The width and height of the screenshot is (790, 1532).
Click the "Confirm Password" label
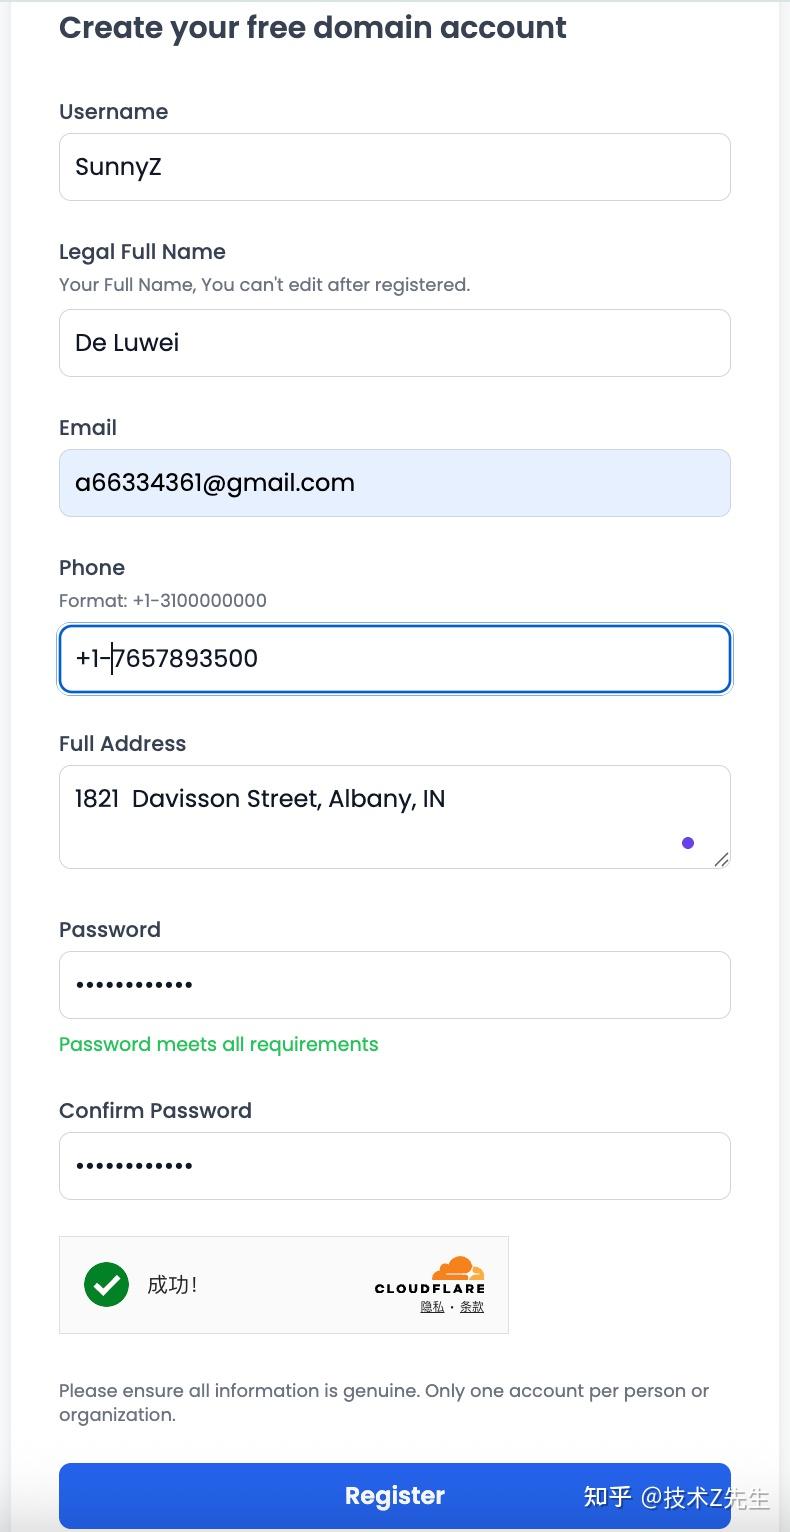(x=155, y=1111)
